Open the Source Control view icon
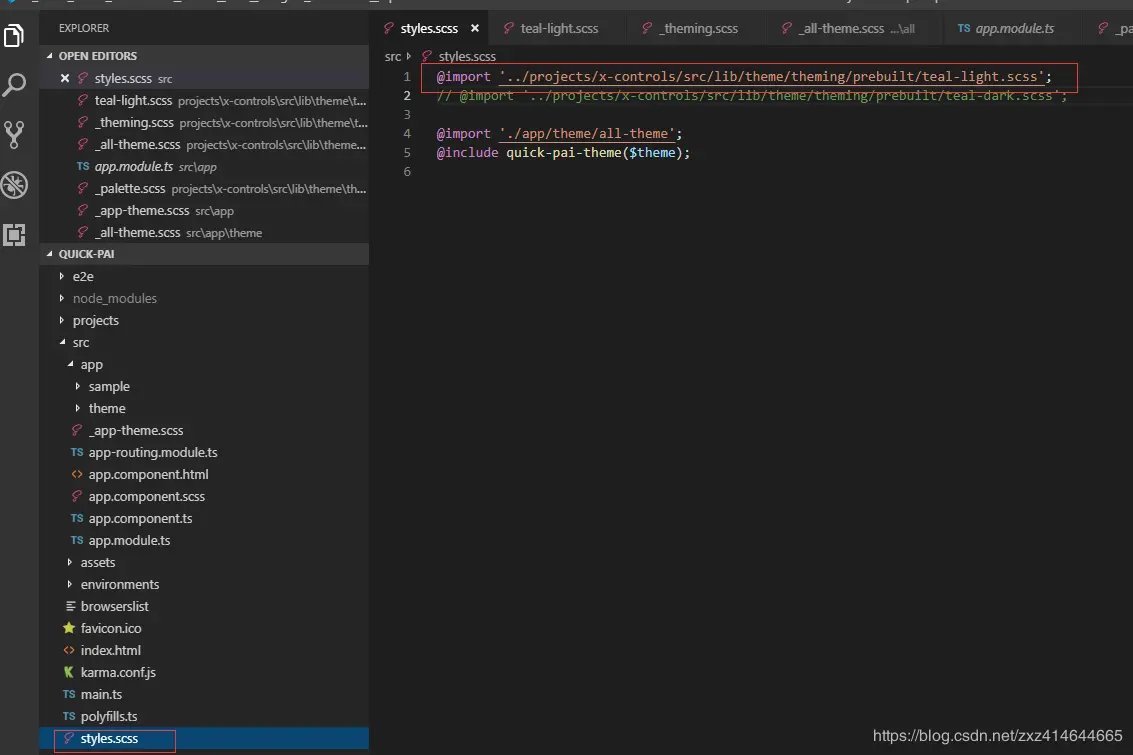 click(x=15, y=135)
